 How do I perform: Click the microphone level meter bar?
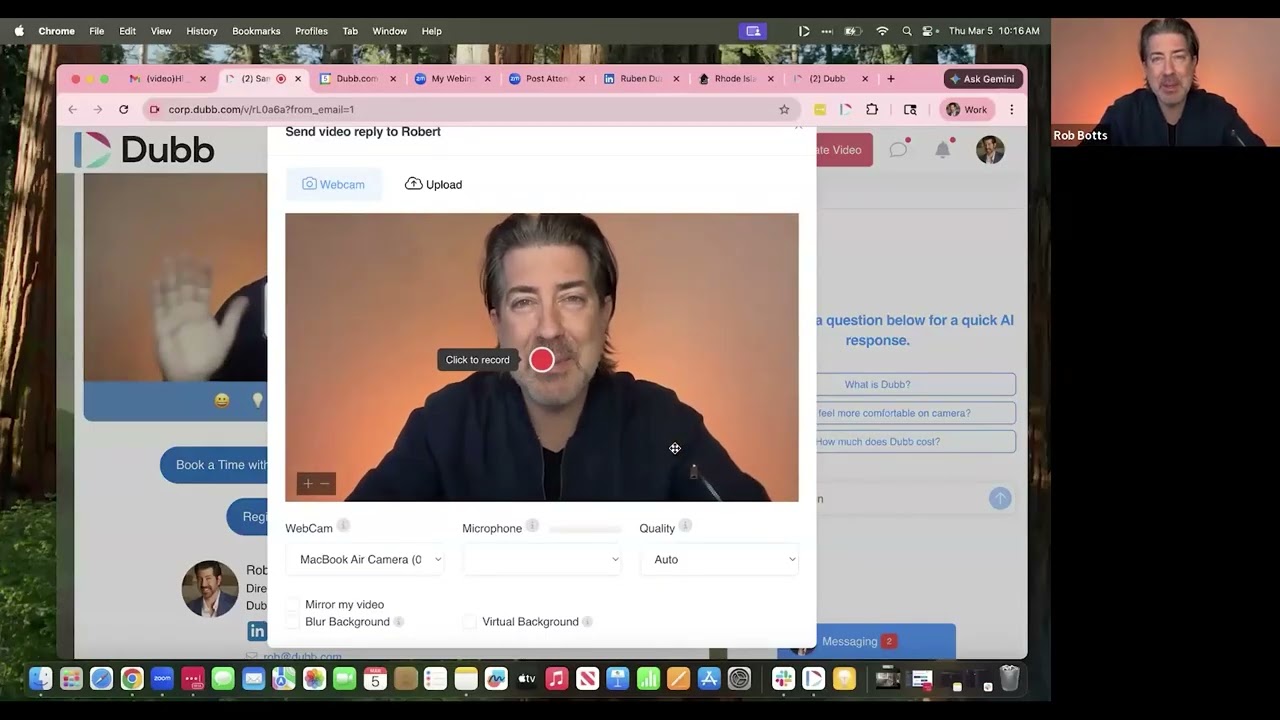click(585, 529)
